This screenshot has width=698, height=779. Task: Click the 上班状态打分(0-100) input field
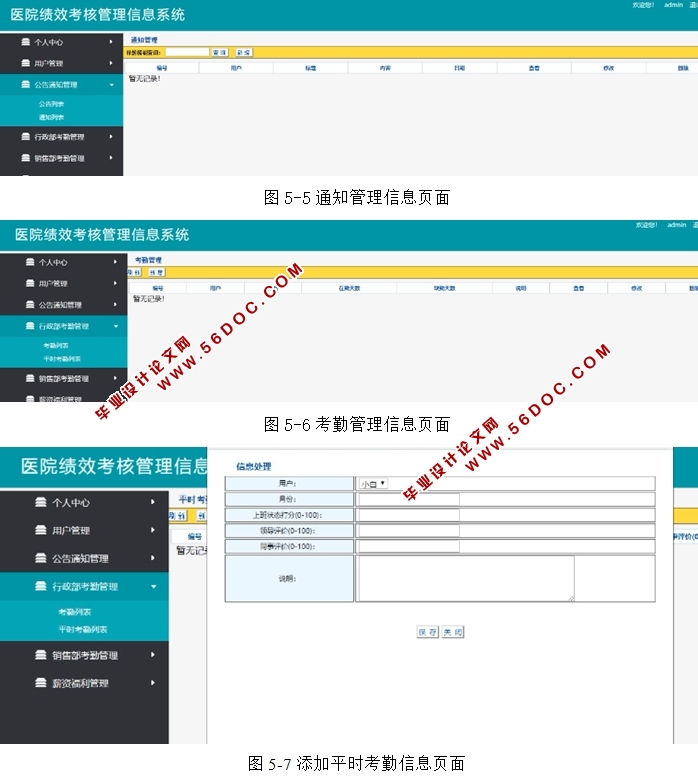(408, 515)
